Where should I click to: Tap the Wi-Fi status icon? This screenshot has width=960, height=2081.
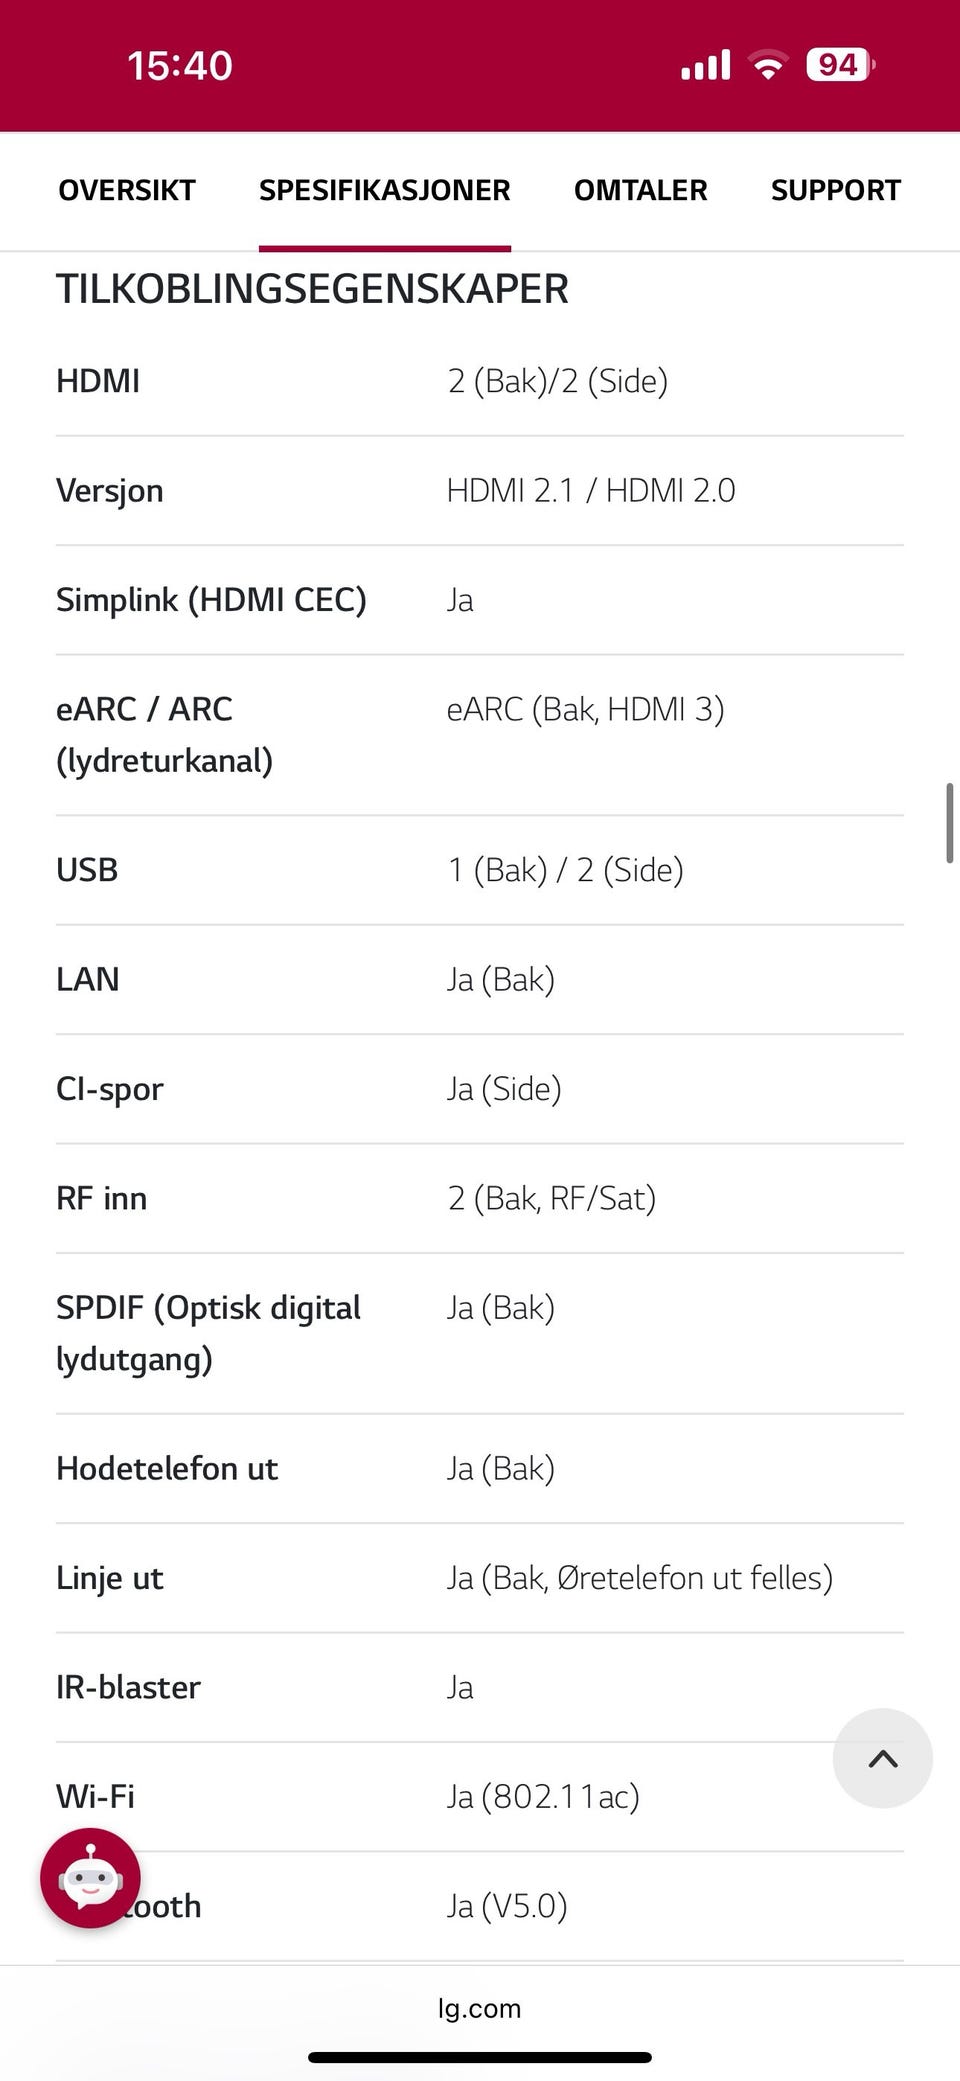768,65
